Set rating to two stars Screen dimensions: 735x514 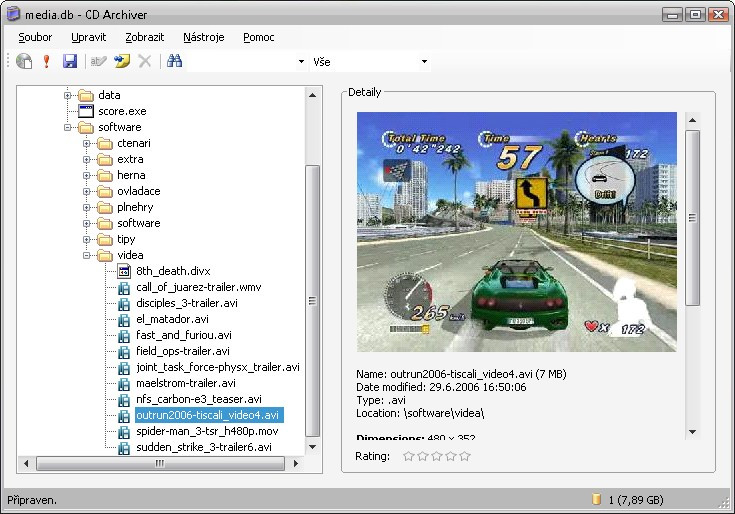(422, 456)
